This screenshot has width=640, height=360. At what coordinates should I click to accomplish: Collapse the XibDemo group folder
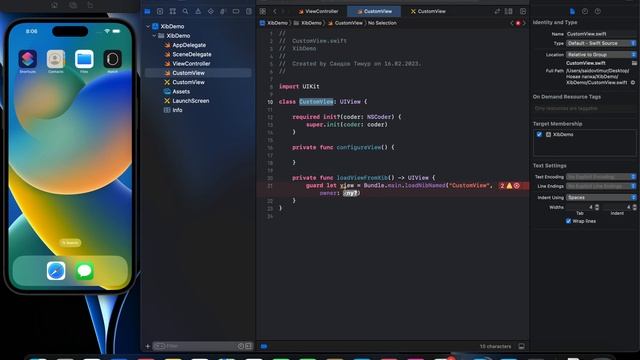click(x=154, y=36)
